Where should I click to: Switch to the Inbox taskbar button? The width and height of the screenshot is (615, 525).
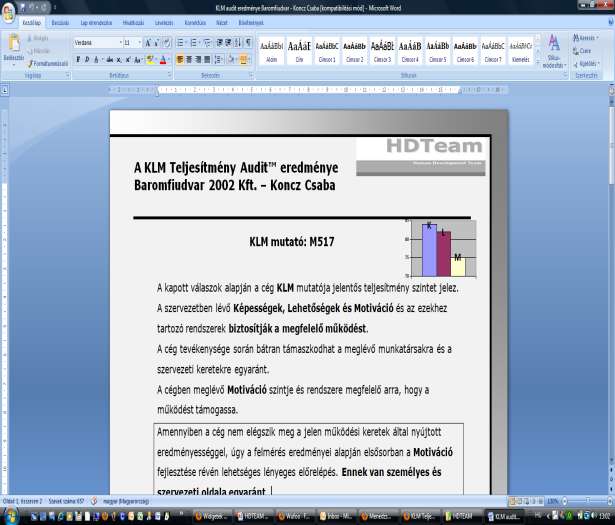coord(335,516)
